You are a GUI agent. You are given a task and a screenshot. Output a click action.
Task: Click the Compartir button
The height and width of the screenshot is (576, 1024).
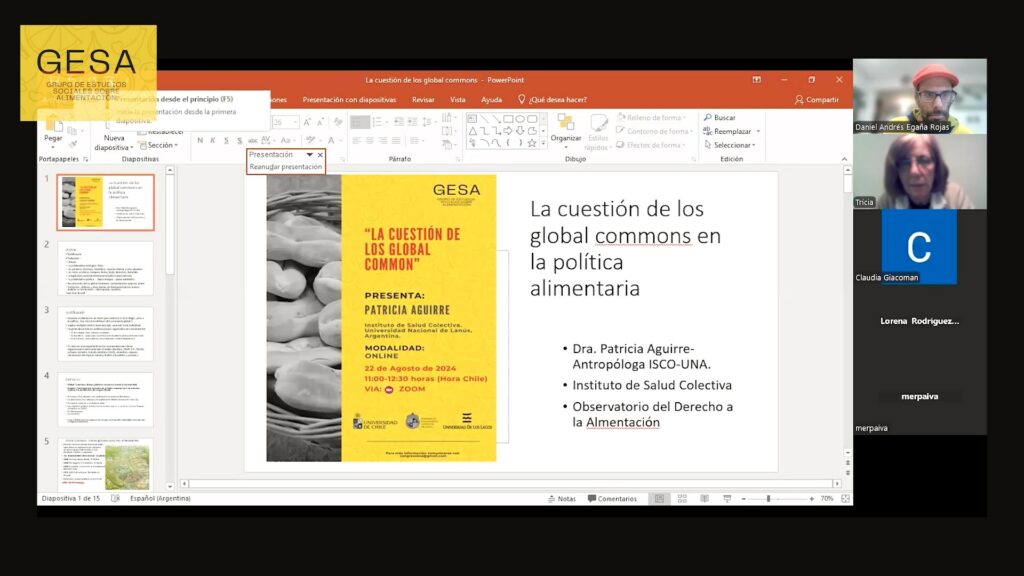tap(817, 100)
